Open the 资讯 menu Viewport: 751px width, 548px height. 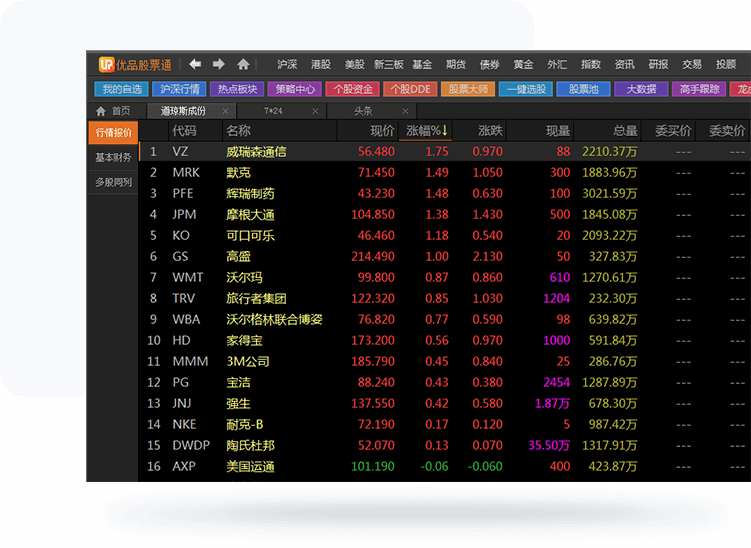click(x=625, y=64)
